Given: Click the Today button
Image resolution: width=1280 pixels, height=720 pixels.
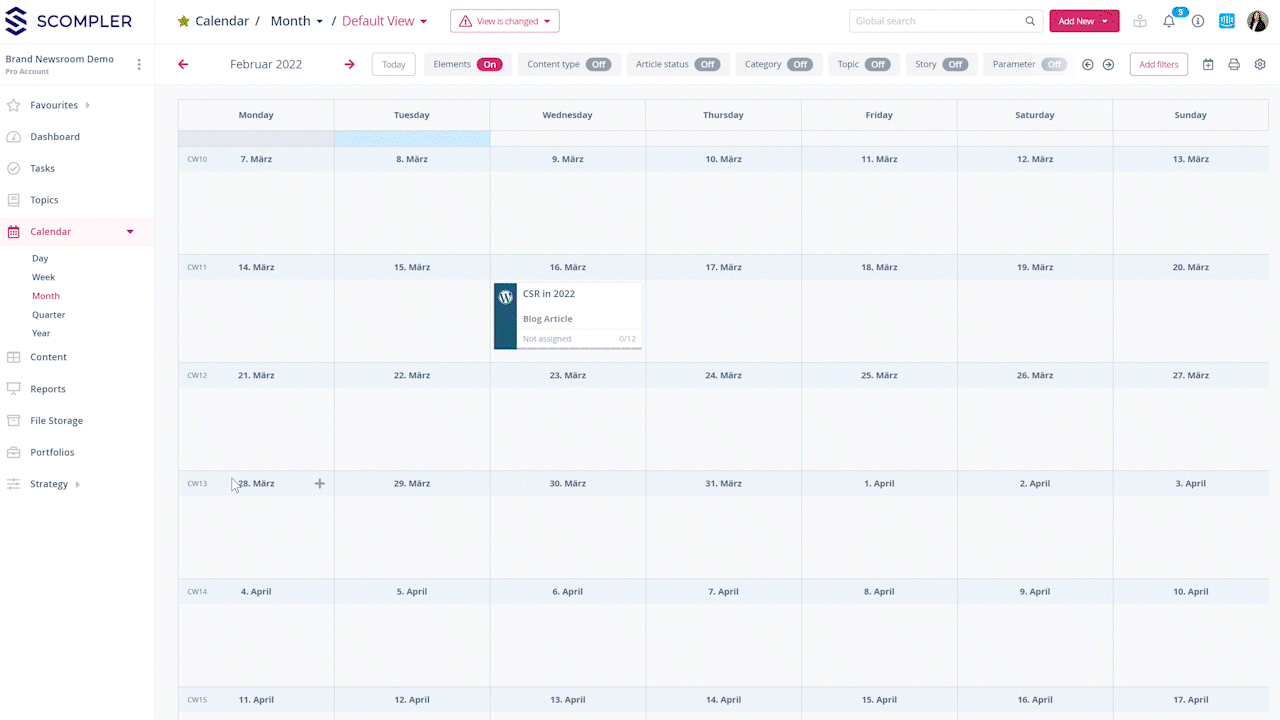Looking at the screenshot, I should (393, 64).
